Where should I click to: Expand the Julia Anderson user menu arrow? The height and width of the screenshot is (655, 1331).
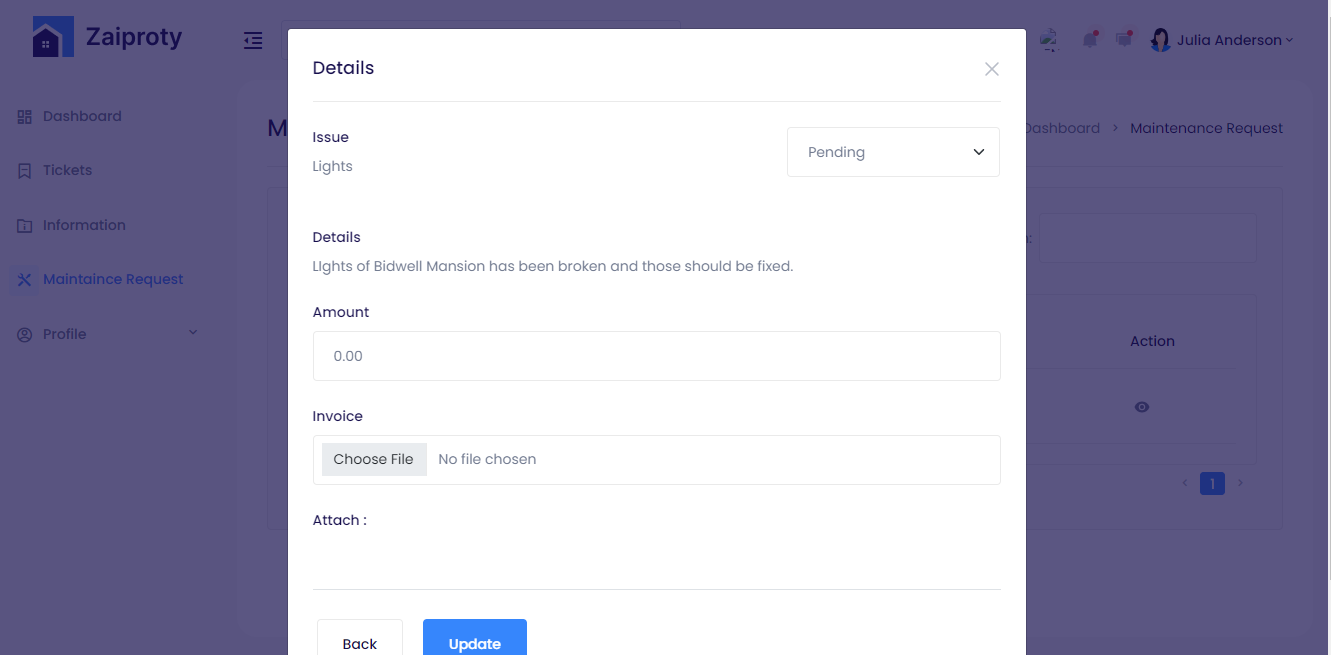[x=1289, y=41]
